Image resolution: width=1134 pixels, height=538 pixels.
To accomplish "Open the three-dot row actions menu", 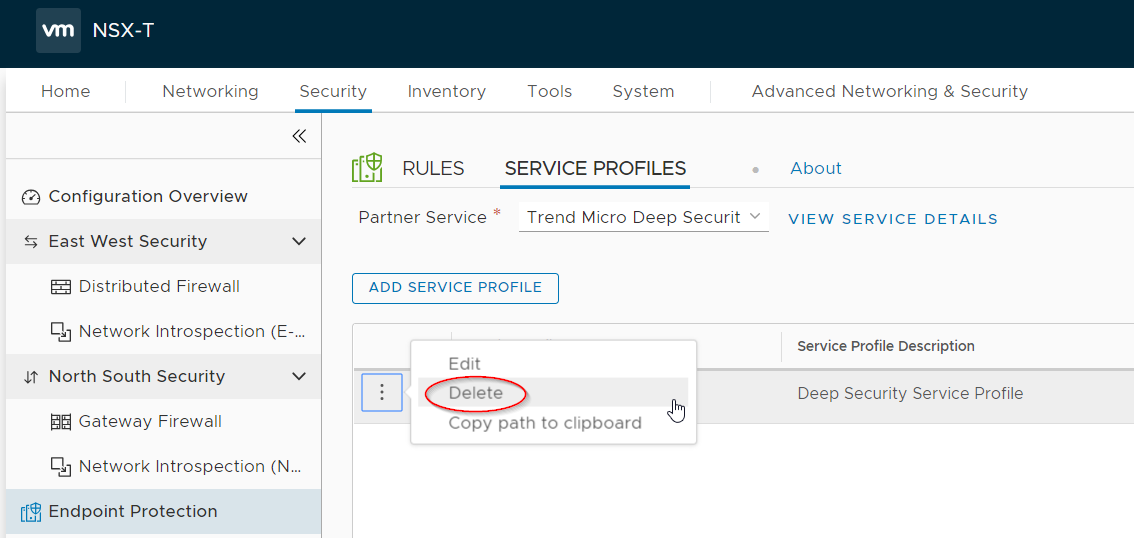I will [381, 393].
